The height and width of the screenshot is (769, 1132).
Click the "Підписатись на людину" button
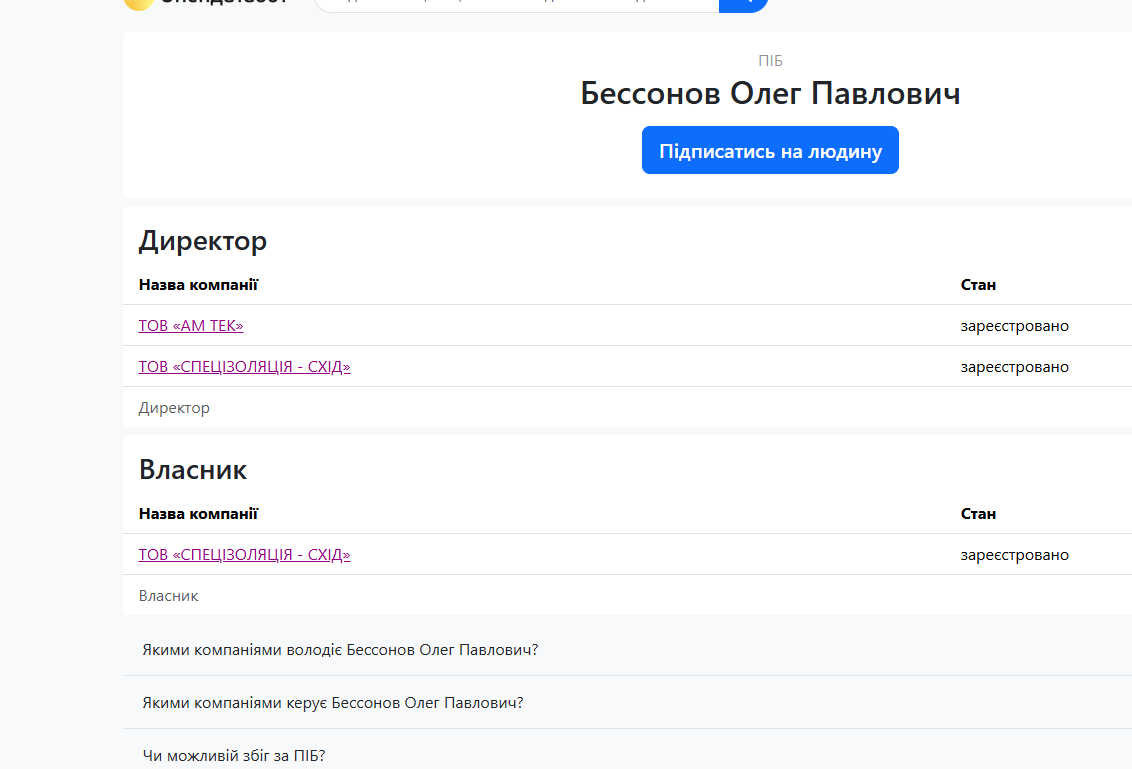tap(770, 150)
